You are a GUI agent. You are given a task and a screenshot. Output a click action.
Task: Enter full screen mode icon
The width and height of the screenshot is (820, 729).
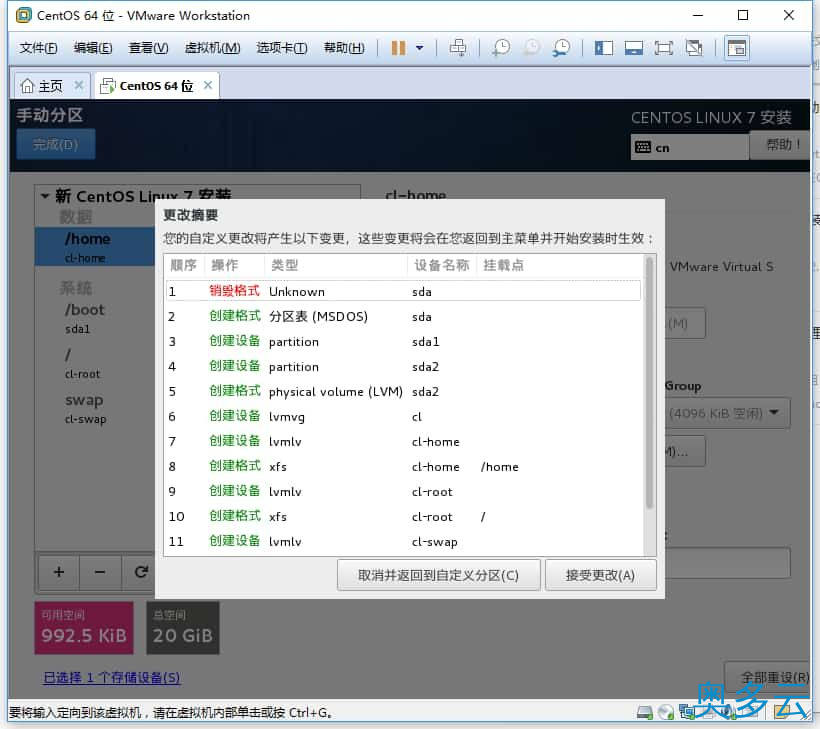click(x=664, y=48)
